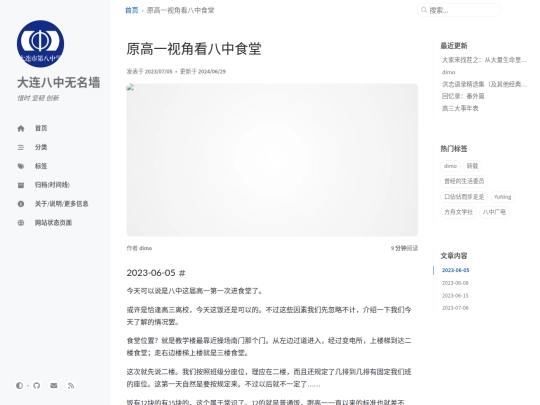Click the email envelope icon

[x=54, y=385]
